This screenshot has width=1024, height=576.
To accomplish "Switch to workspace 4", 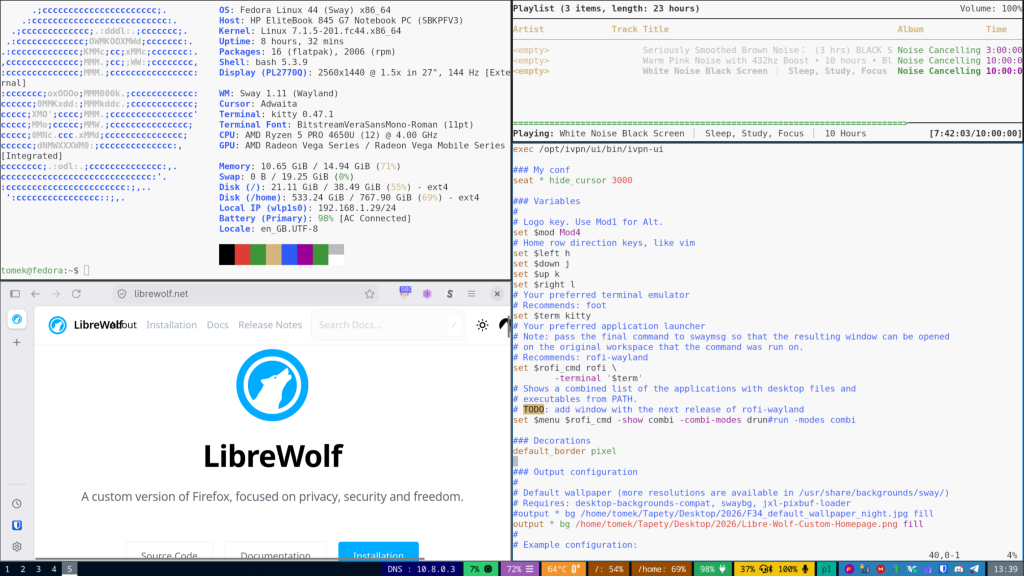I will 54,569.
